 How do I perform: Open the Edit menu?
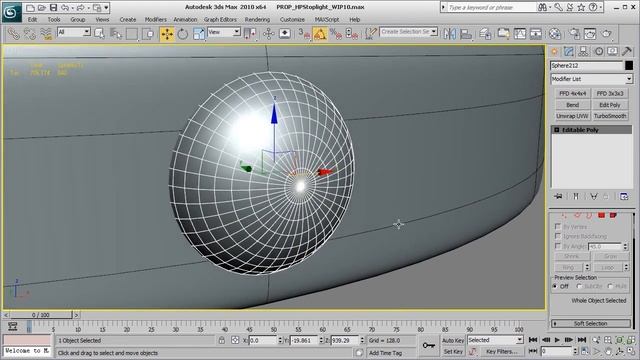pyautogui.click(x=32, y=19)
